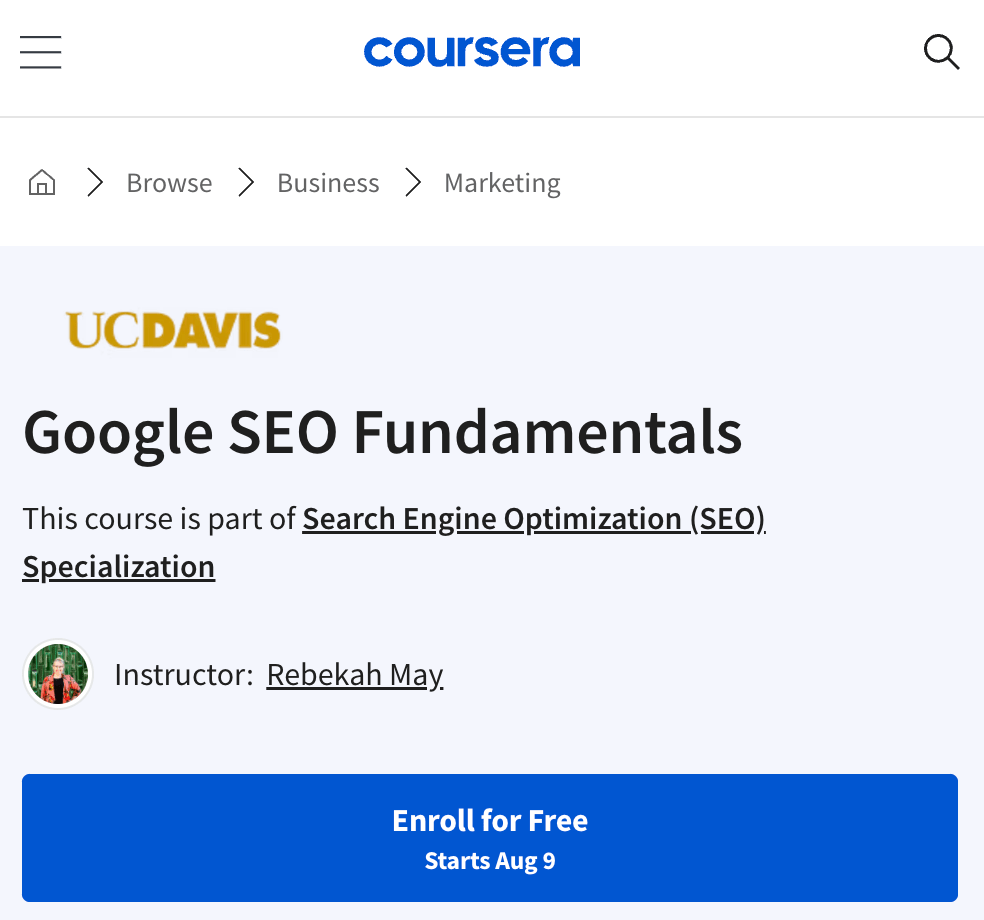The image size is (984, 920).
Task: Click the UC Davis logo
Action: [x=173, y=330]
